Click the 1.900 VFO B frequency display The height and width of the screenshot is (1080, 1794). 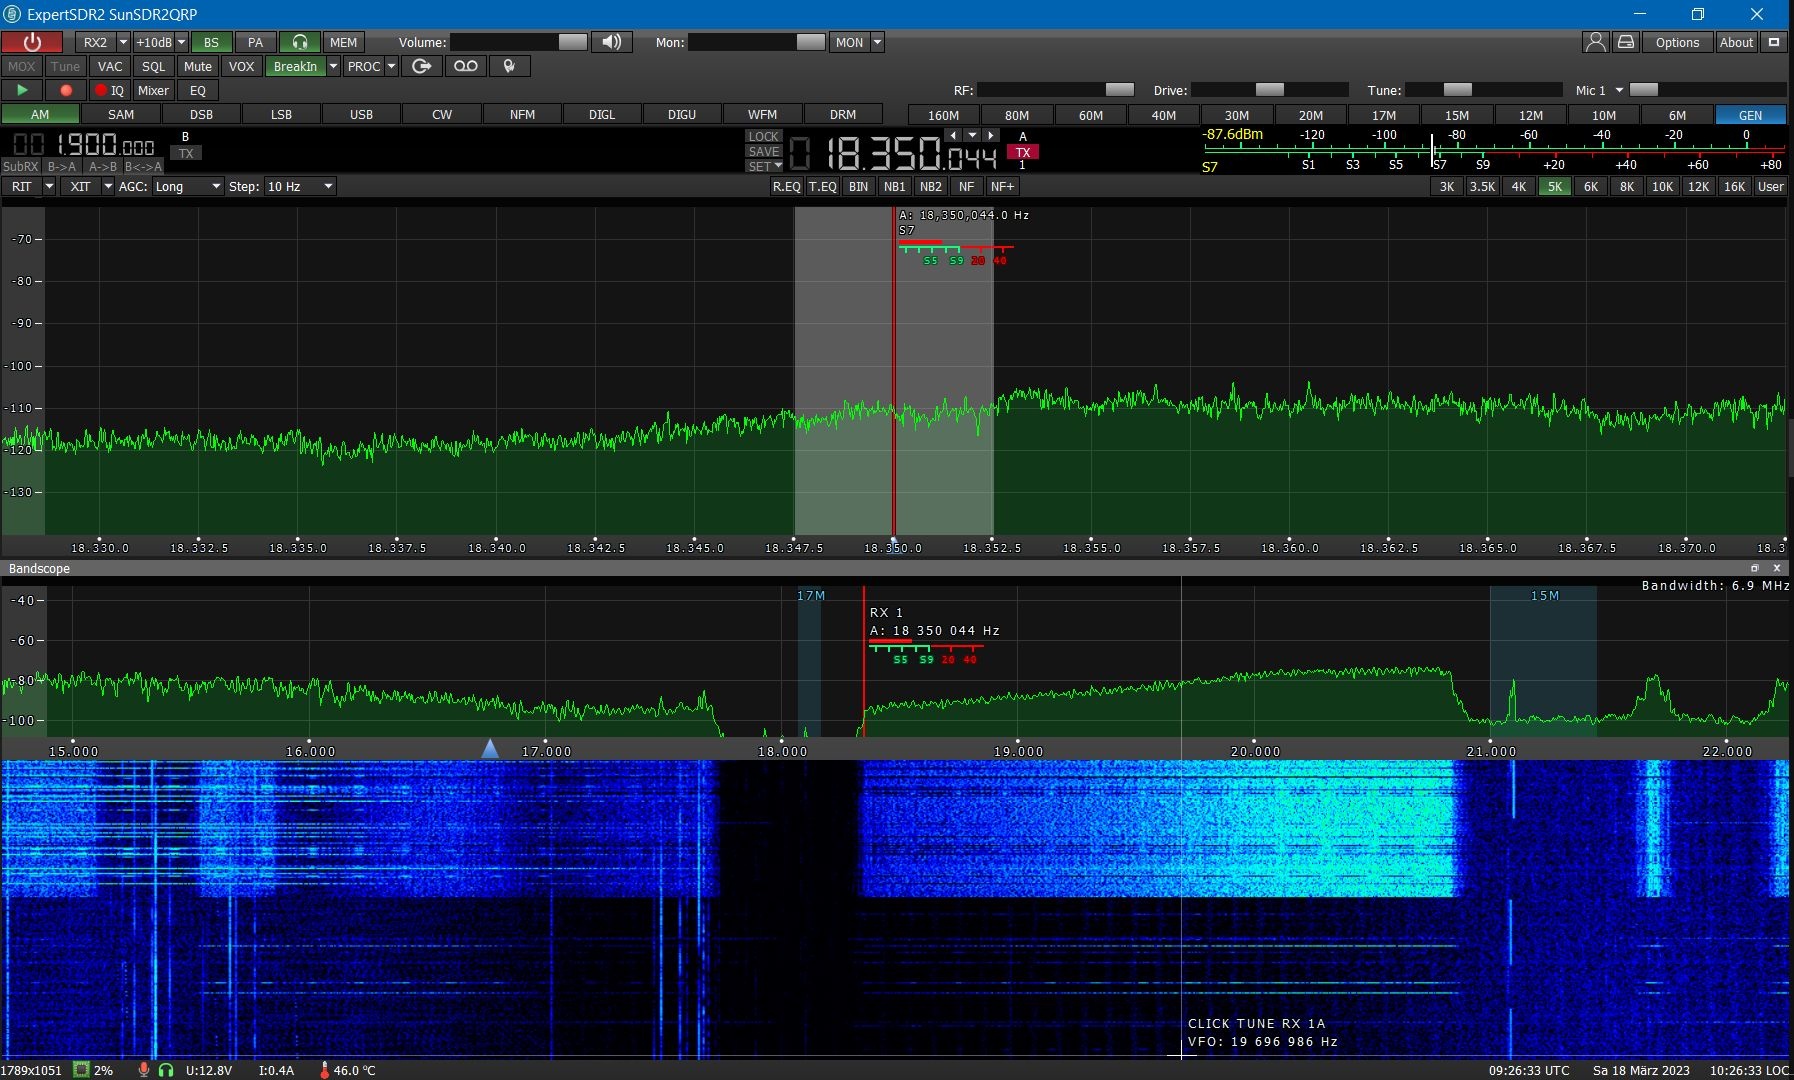tap(85, 146)
